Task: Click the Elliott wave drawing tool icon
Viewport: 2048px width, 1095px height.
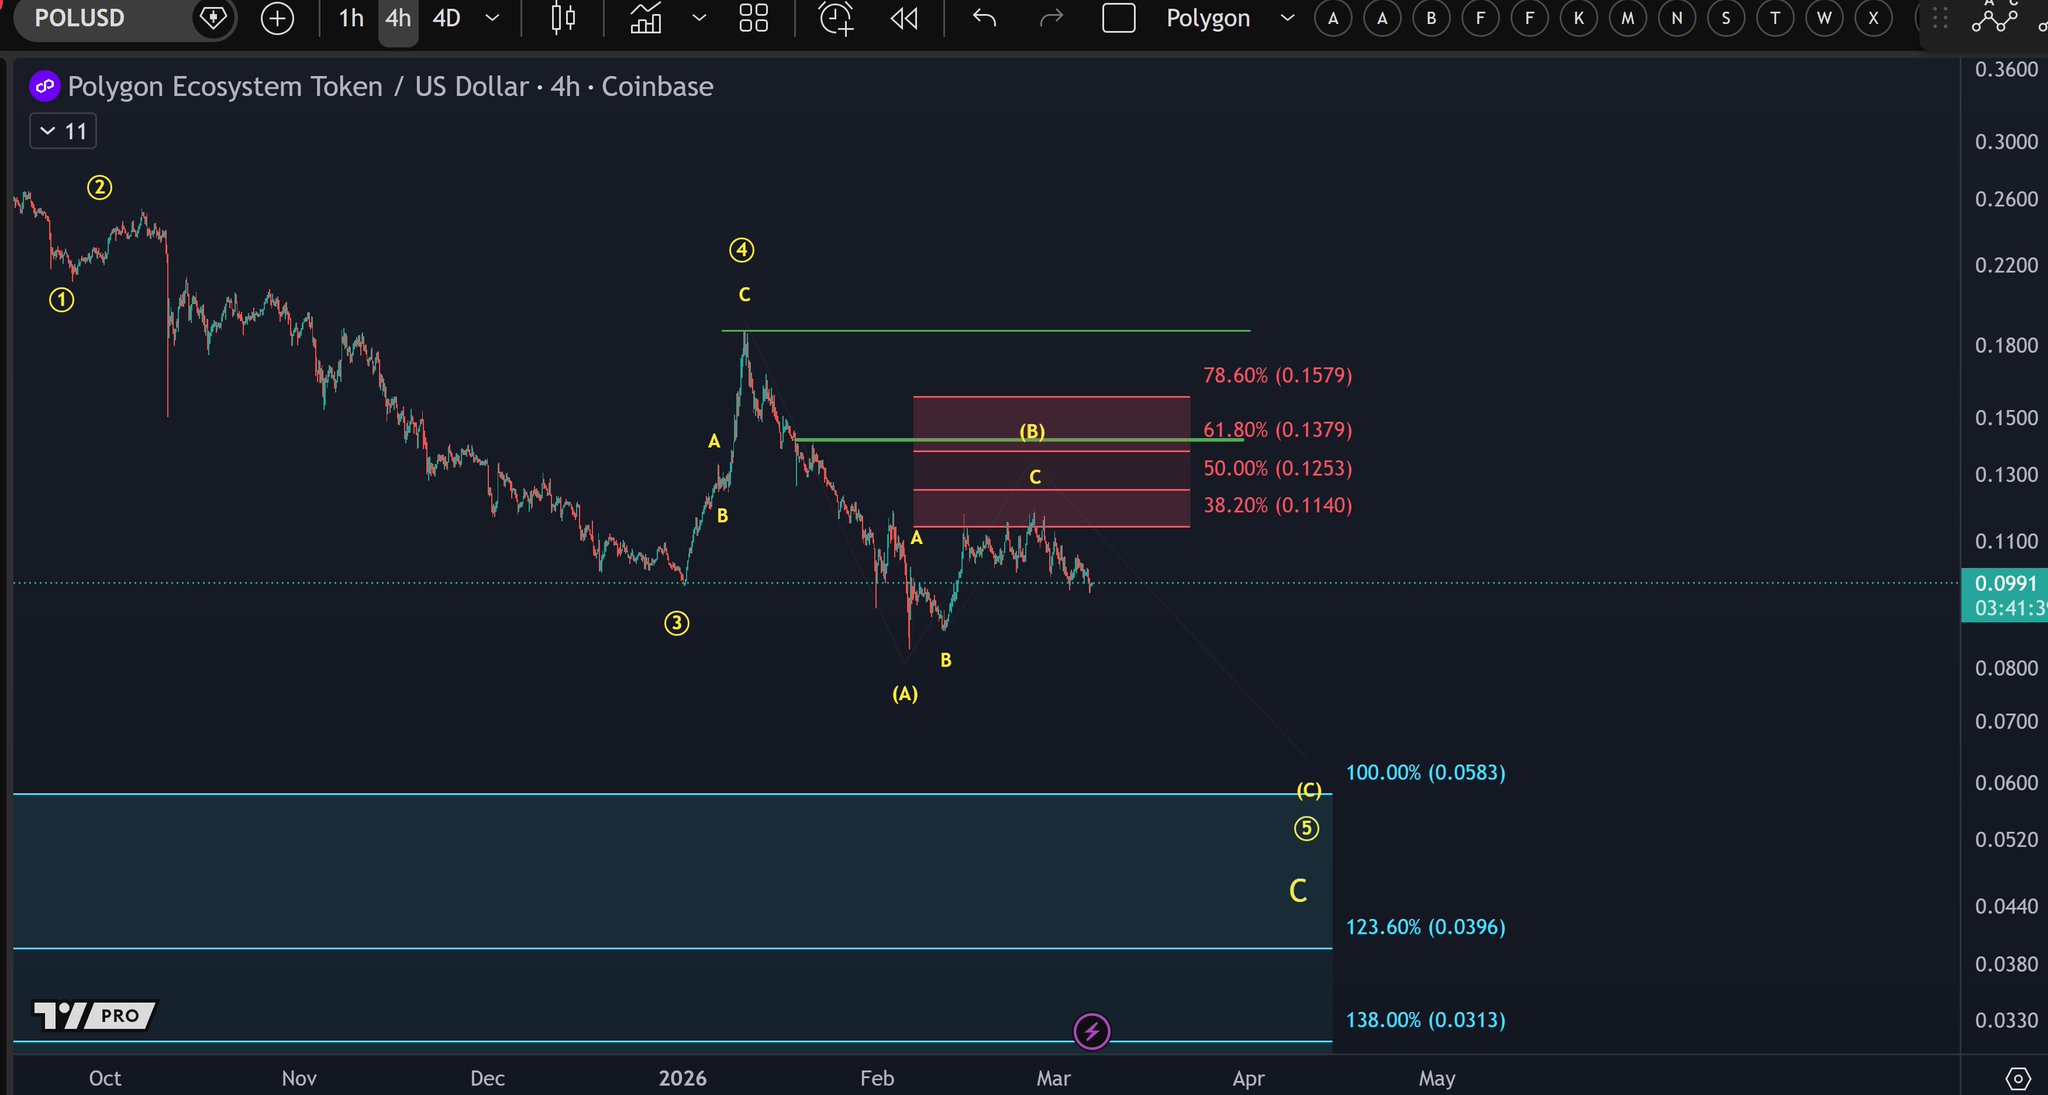Action: [x=1993, y=17]
